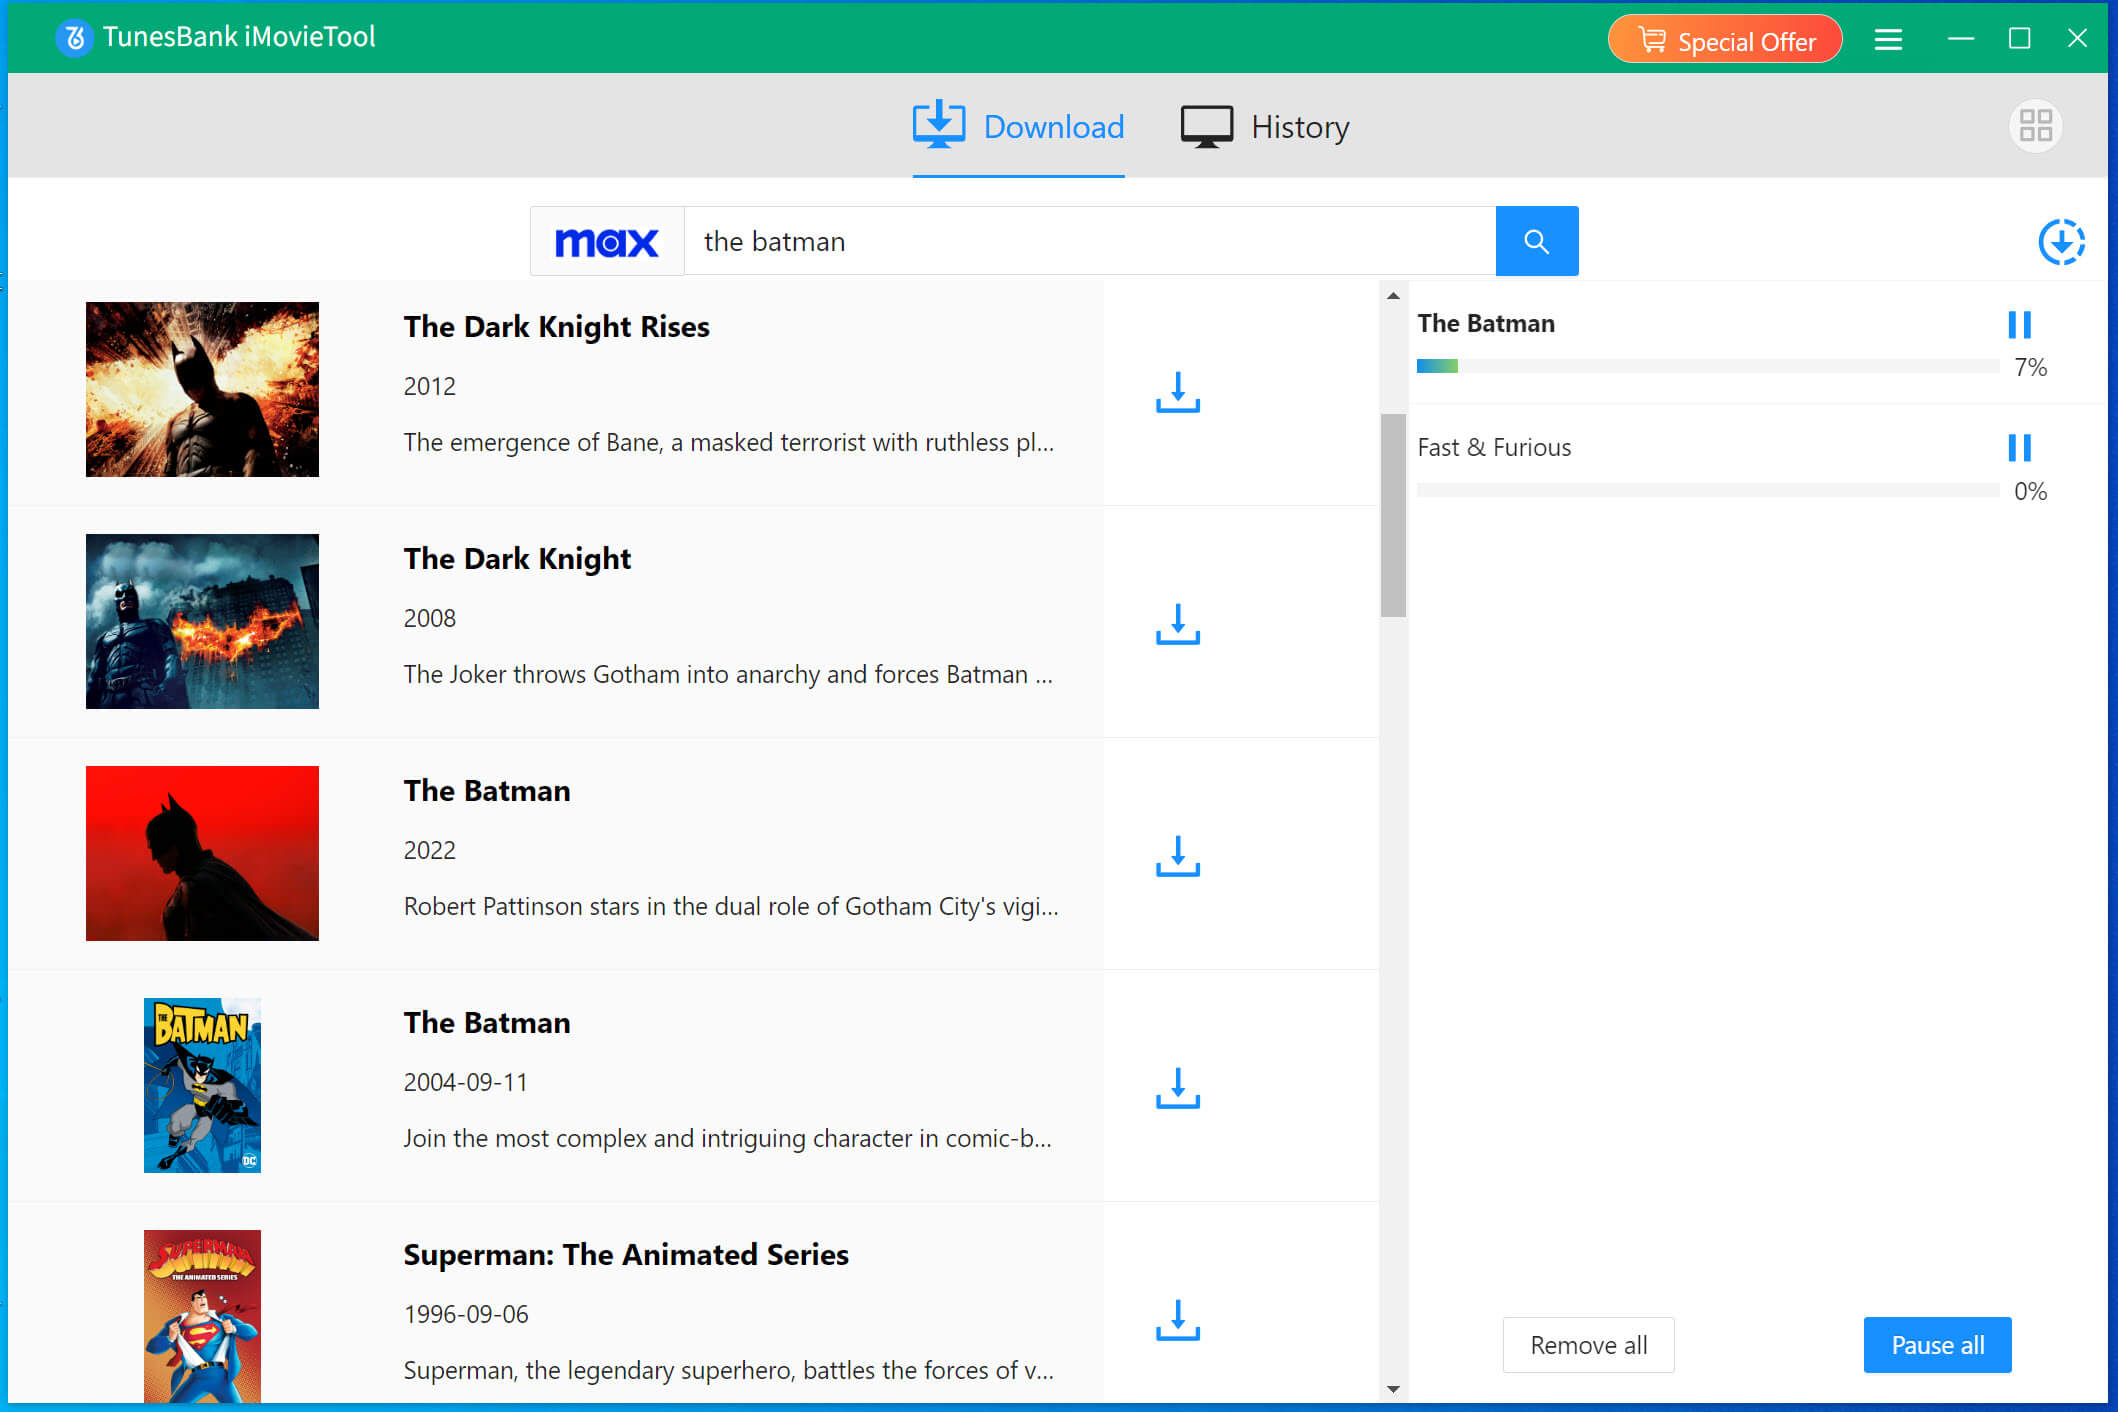Image resolution: width=2118 pixels, height=1412 pixels.
Task: Click 'The Batman' in download queue
Action: 1486,323
